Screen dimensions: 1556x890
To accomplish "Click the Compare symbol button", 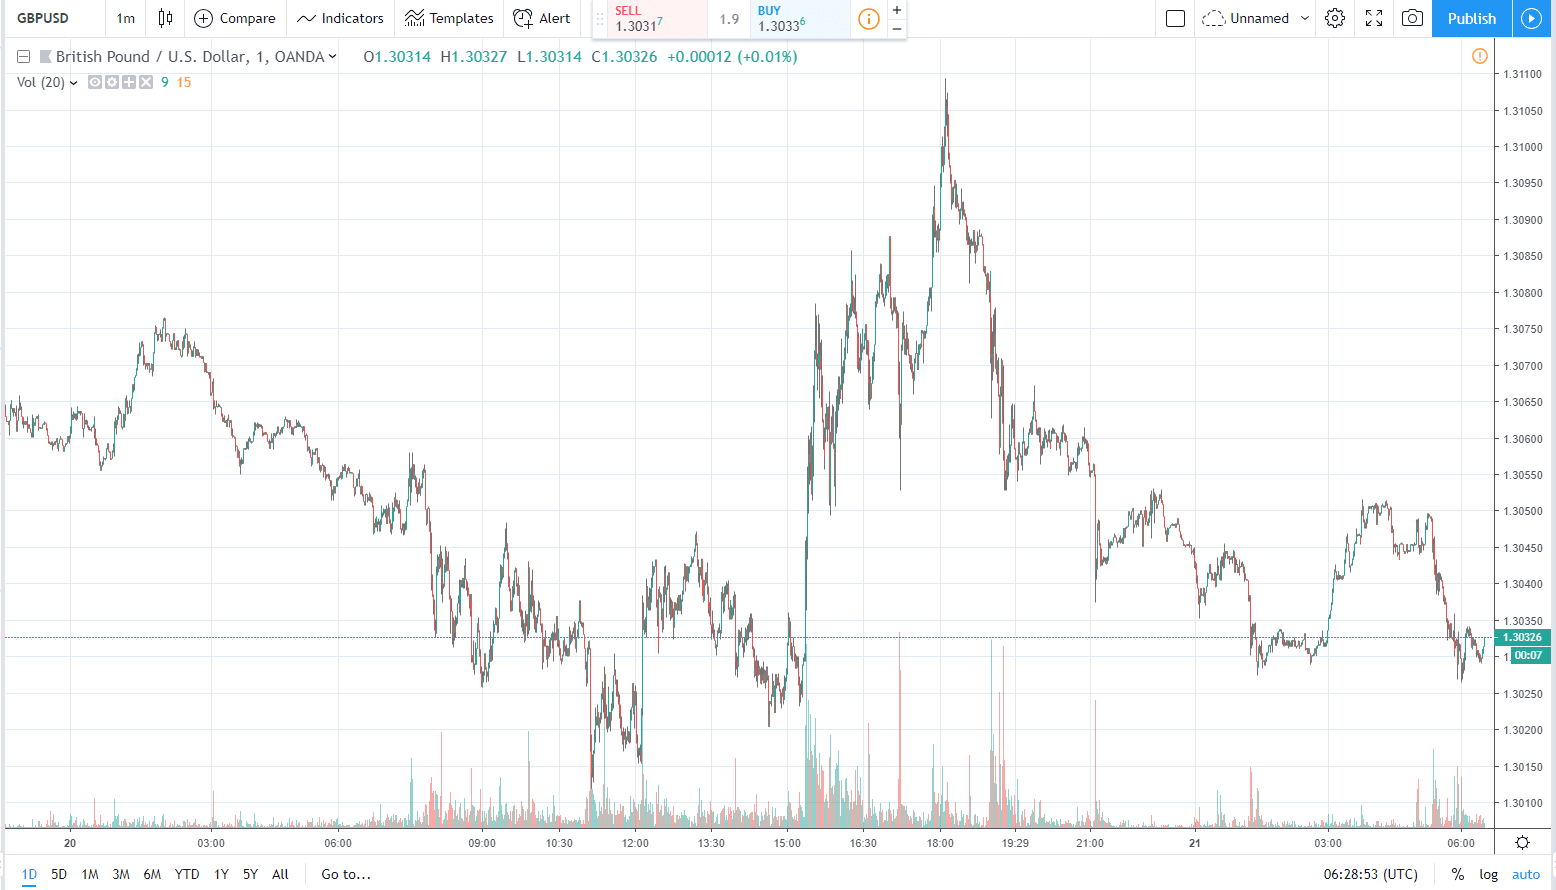I will [x=235, y=18].
